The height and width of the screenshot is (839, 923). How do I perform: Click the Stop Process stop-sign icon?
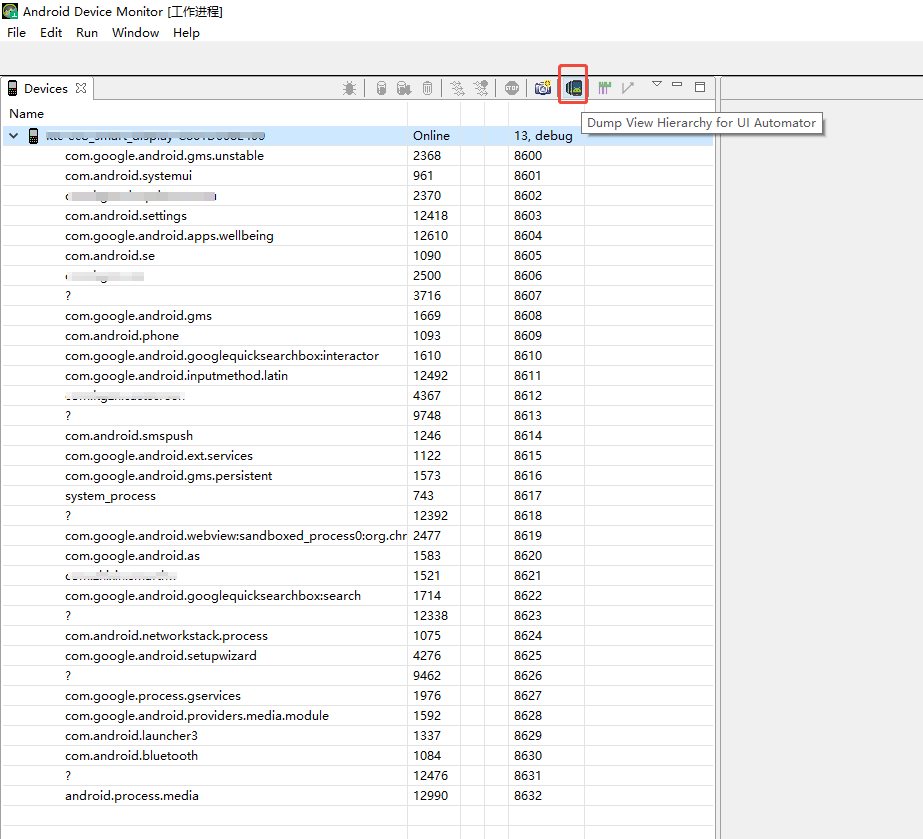point(512,88)
